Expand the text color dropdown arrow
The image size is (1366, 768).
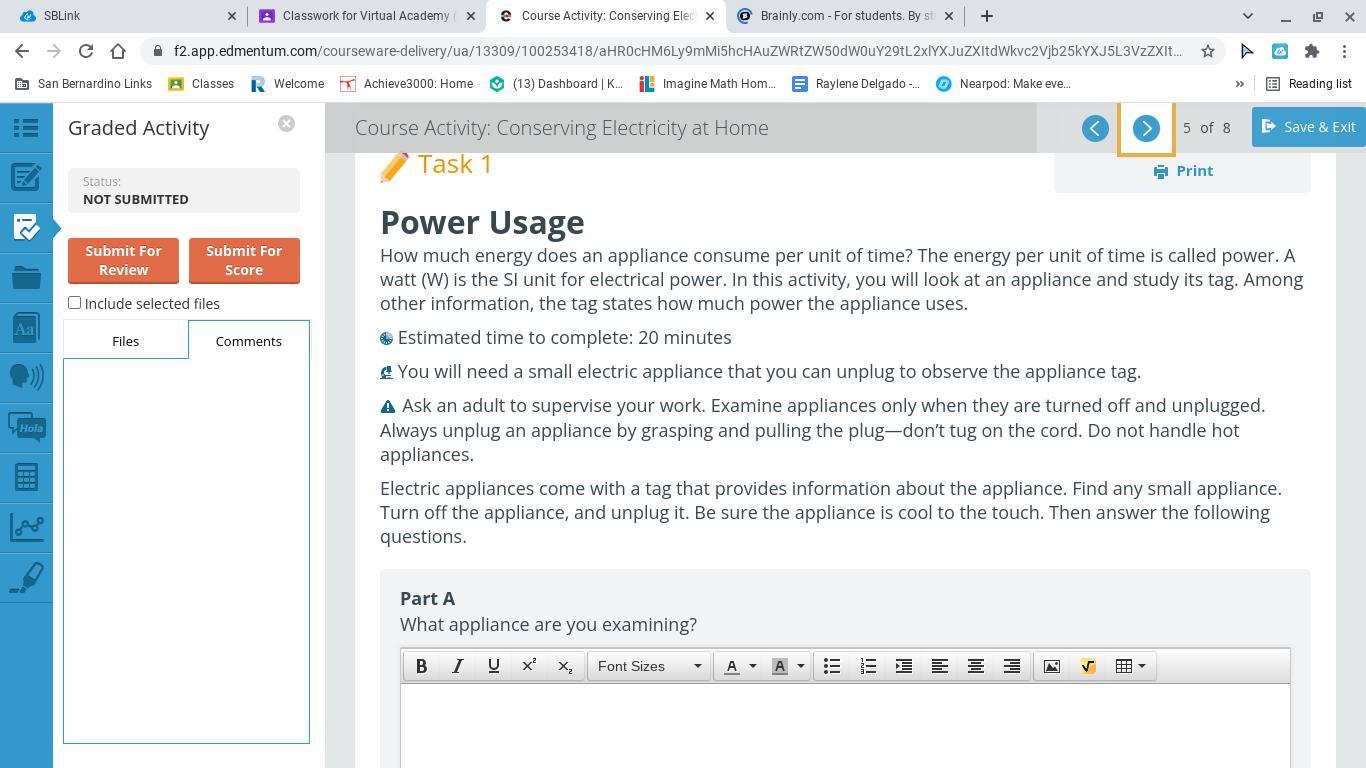753,666
